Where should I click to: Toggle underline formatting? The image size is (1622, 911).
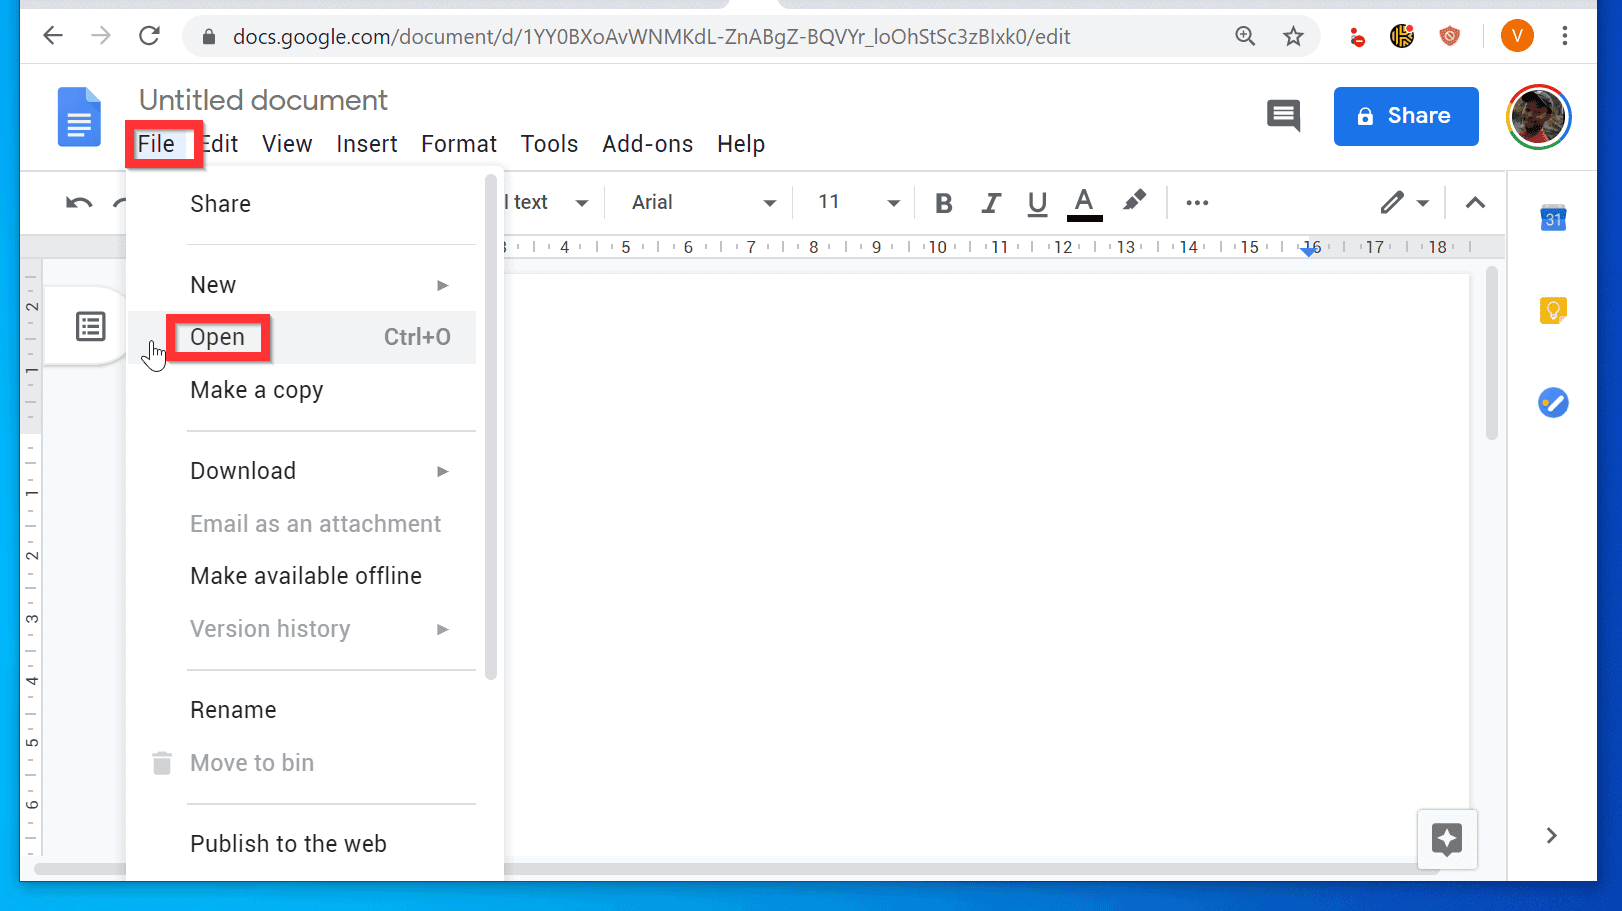[1037, 202]
